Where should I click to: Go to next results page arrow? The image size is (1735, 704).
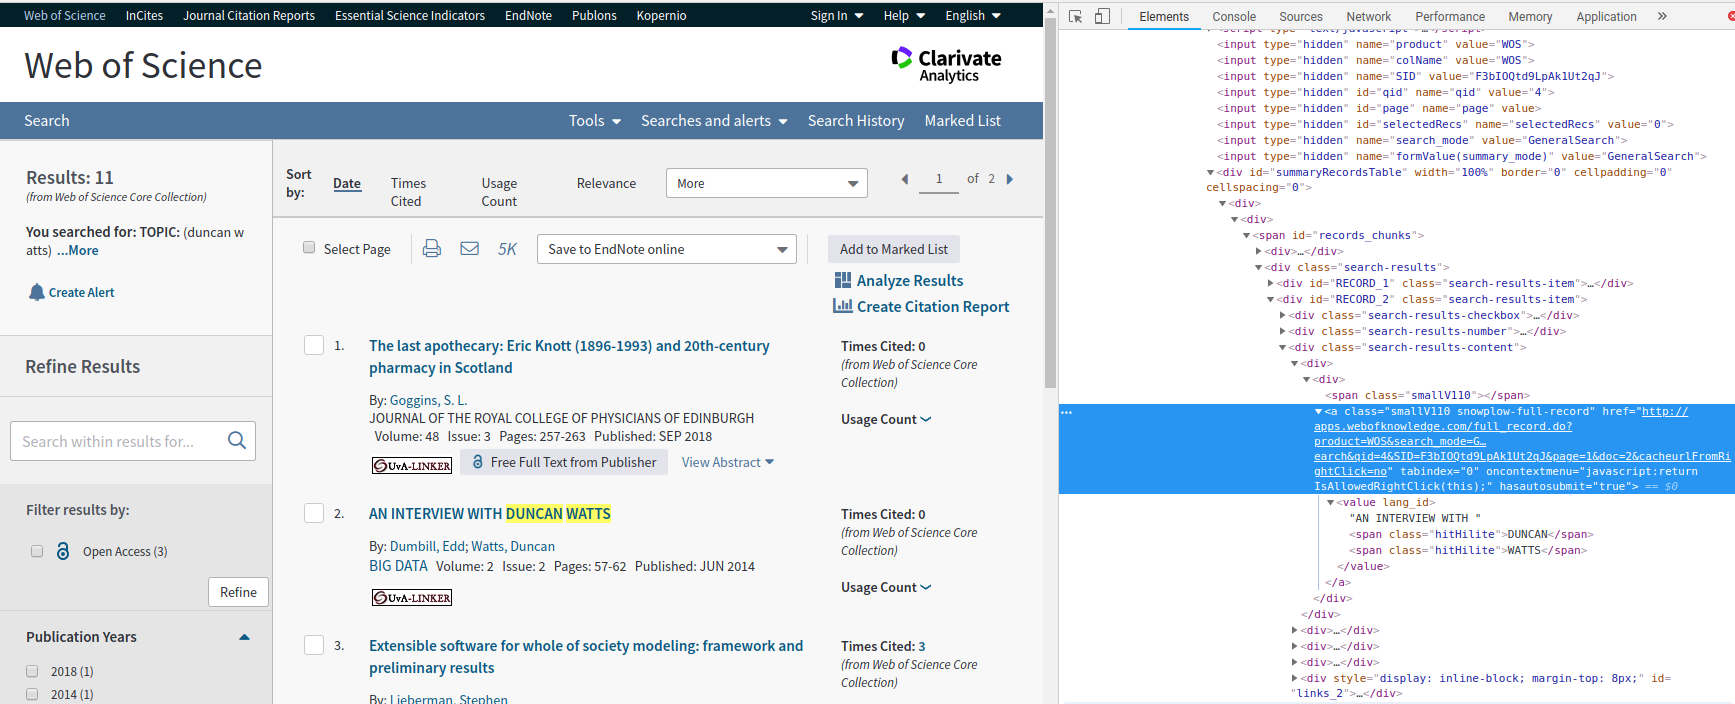coord(1010,179)
